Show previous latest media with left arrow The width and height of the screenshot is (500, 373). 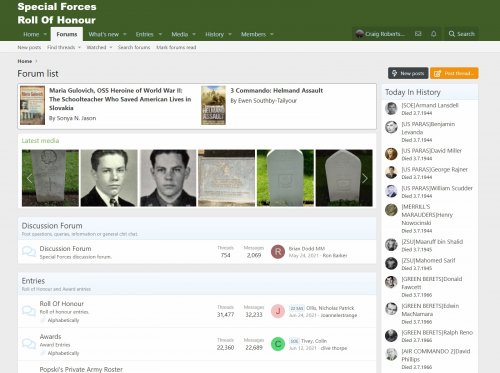coord(29,178)
